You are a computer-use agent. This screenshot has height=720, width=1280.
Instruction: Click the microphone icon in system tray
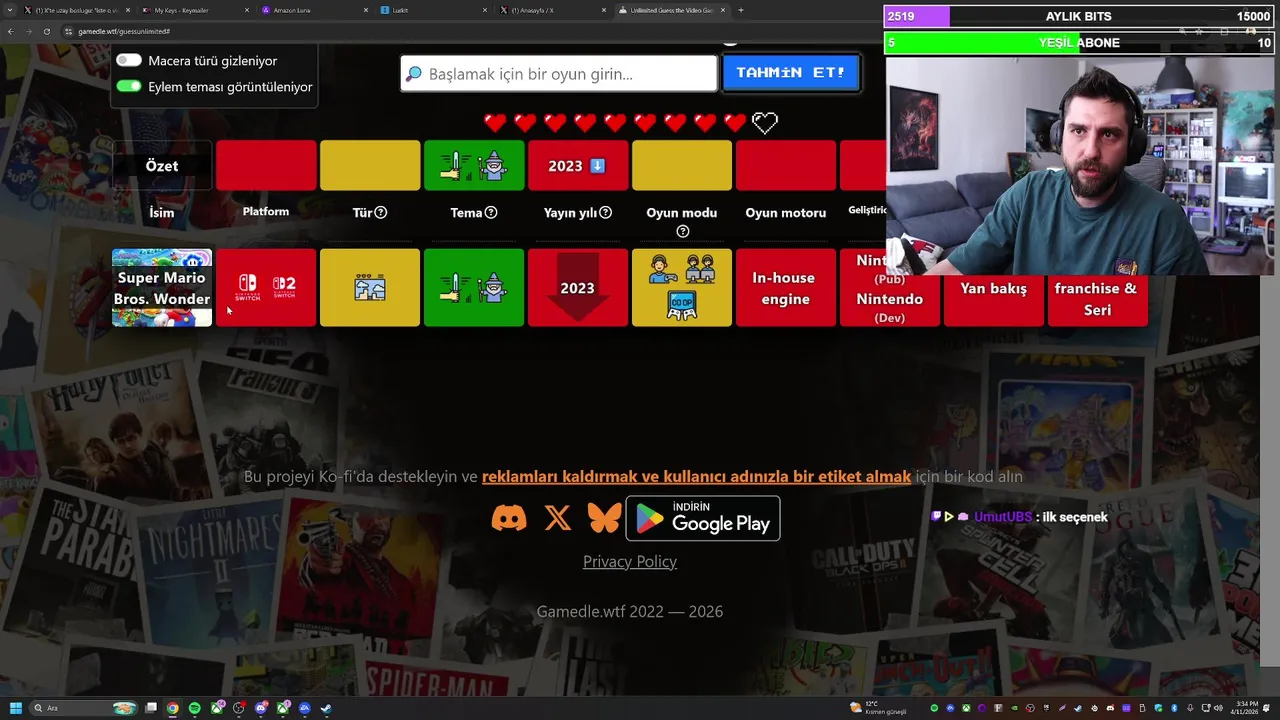(x=1190, y=708)
